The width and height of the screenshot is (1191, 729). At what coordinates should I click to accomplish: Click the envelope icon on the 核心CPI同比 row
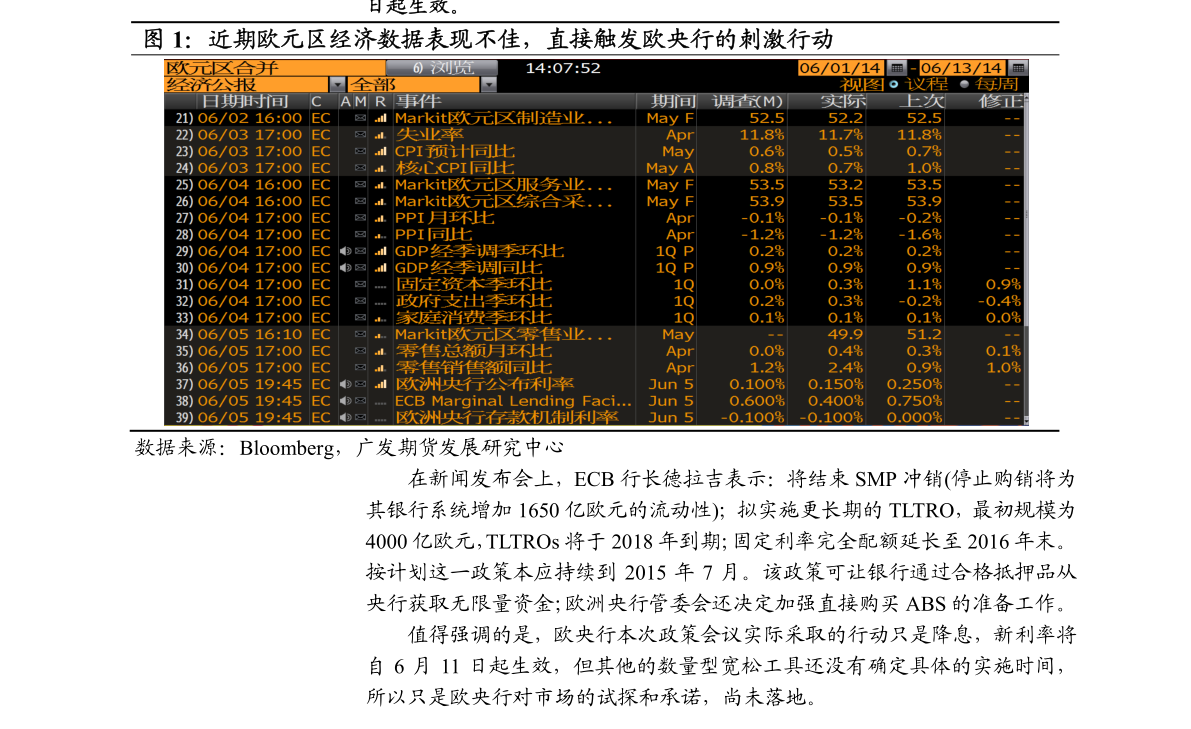coord(361,169)
